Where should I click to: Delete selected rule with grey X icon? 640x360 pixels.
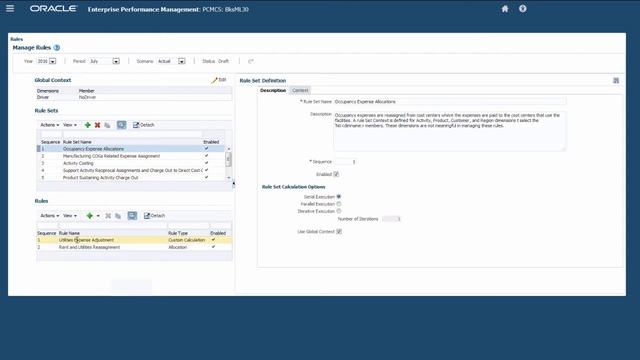(x=108, y=216)
